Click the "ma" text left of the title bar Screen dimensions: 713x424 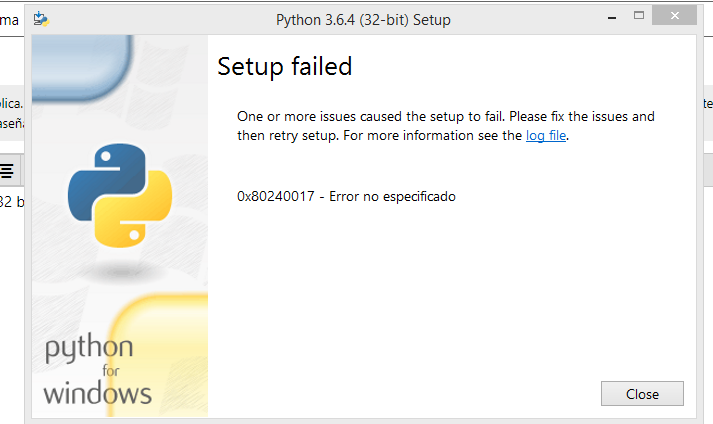tap(9, 20)
